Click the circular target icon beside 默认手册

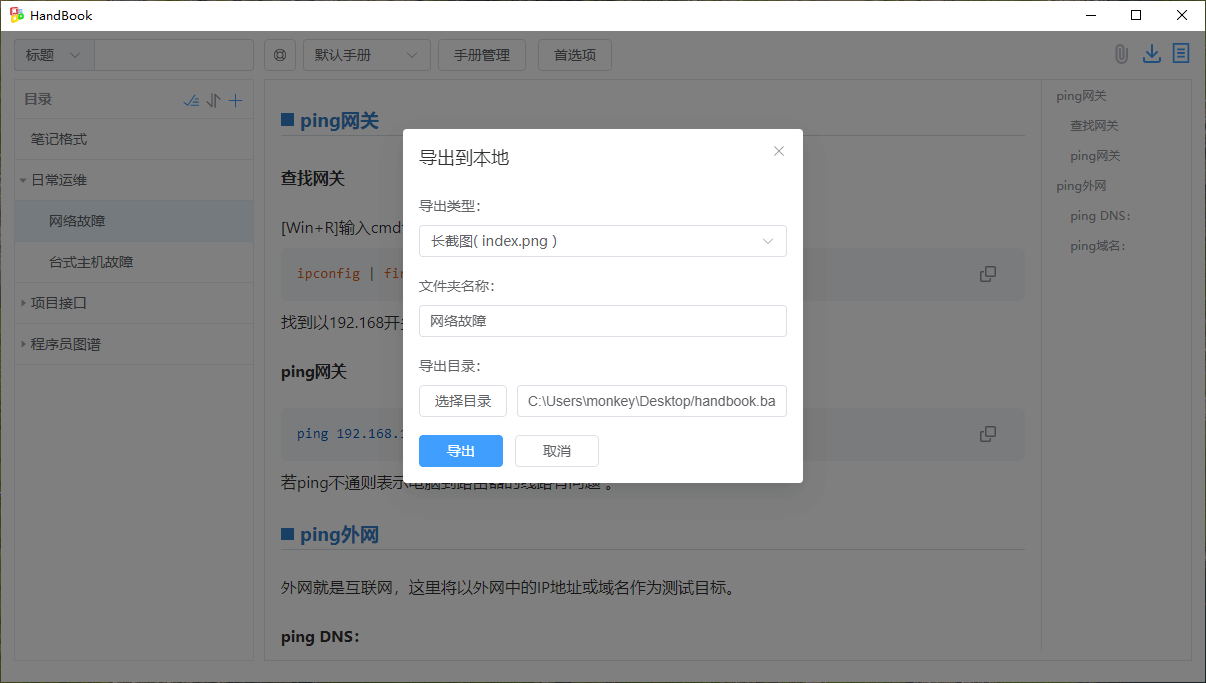coord(280,55)
